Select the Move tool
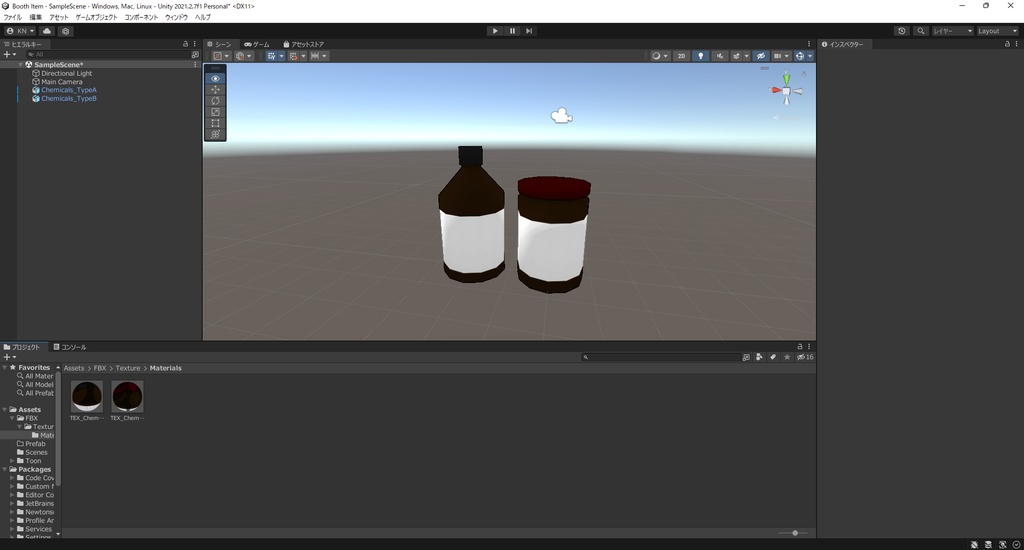Viewport: 1024px width, 550px height. click(x=216, y=89)
